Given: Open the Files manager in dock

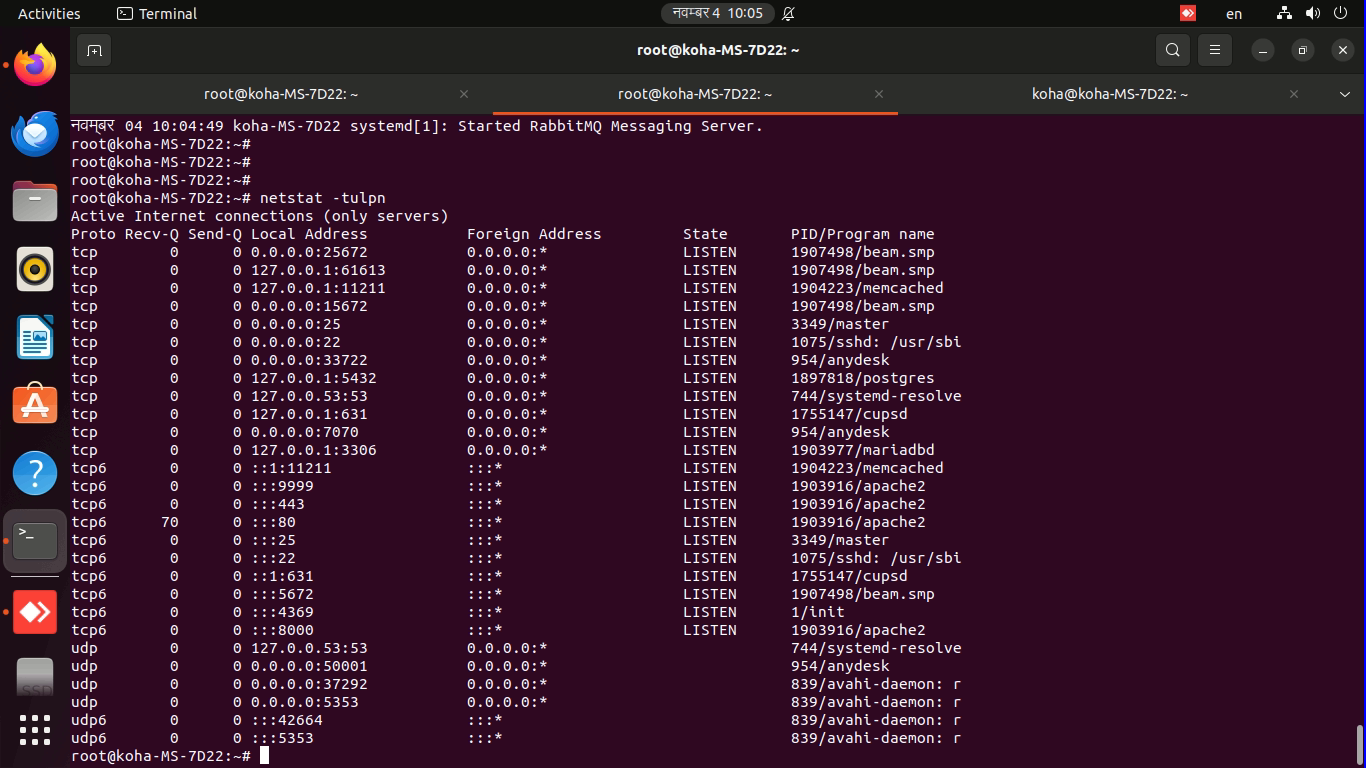Looking at the screenshot, I should pos(35,201).
